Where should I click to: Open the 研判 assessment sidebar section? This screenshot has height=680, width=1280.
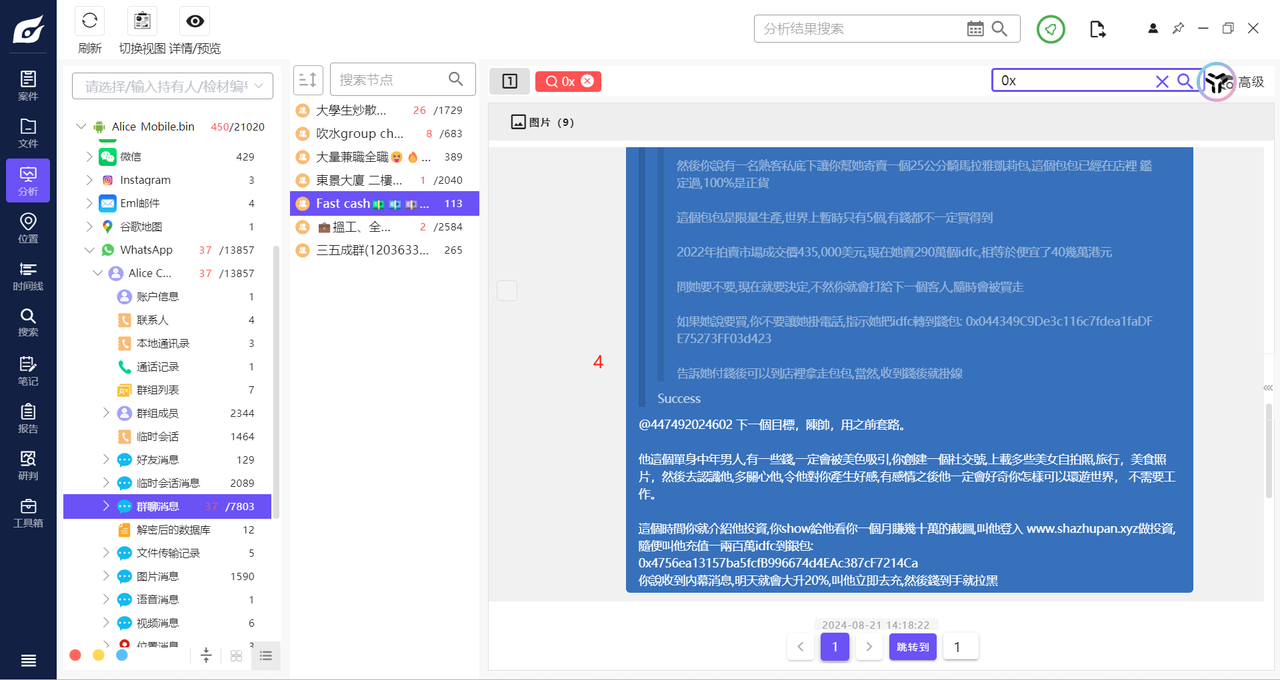pyautogui.click(x=28, y=466)
